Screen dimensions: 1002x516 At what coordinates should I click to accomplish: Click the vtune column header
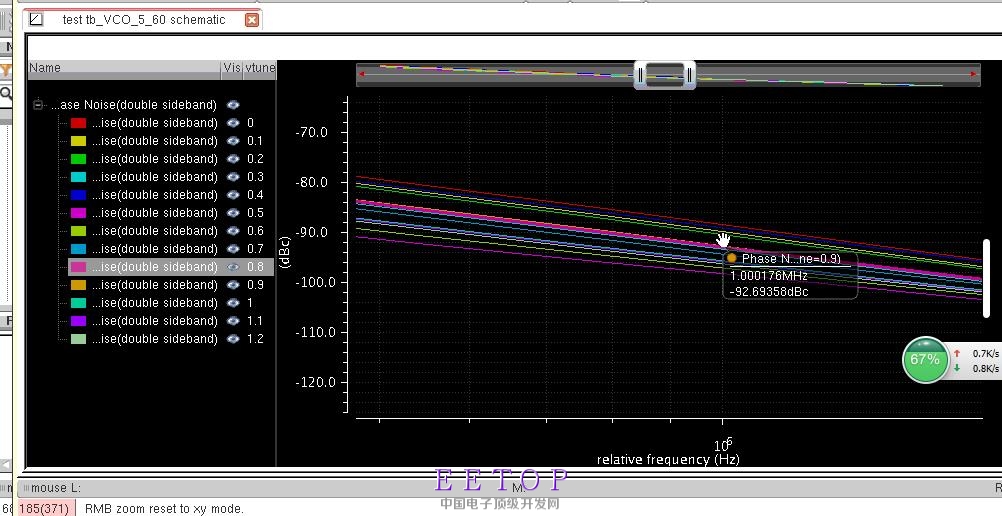[260, 68]
